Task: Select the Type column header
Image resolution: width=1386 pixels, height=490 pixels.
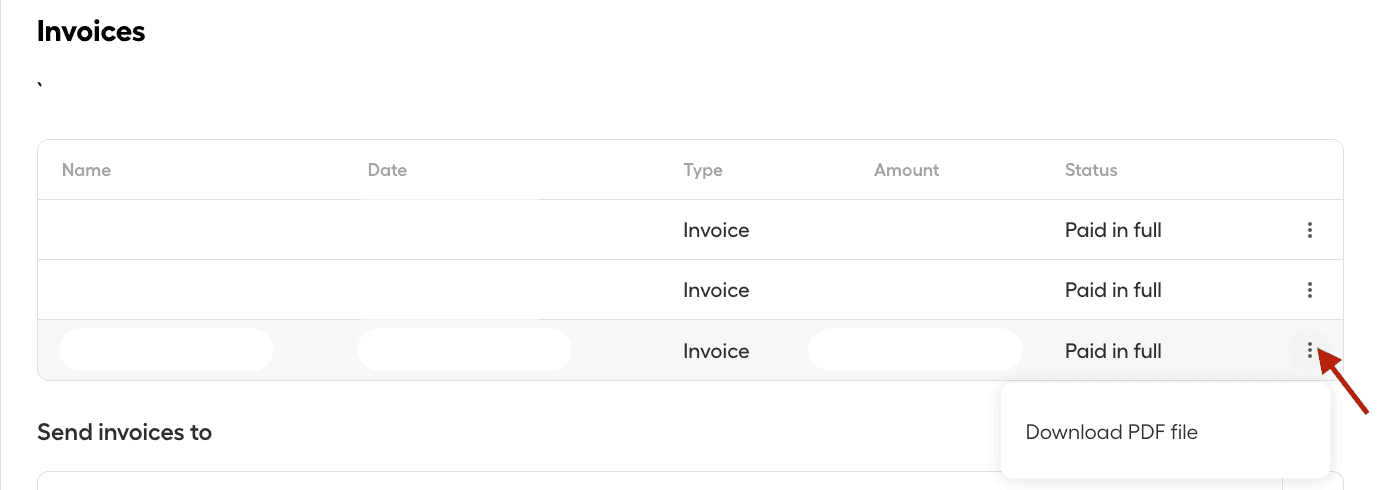Action: [702, 170]
